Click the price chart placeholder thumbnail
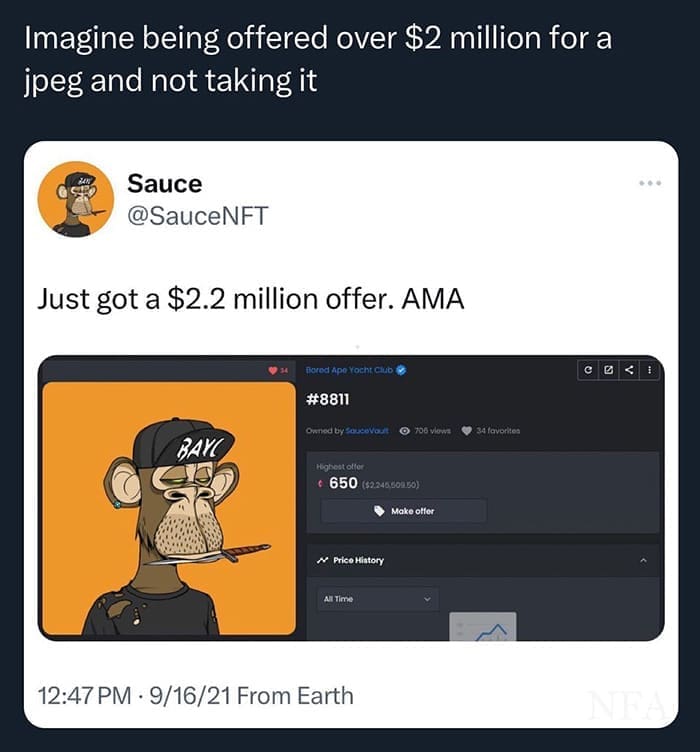700x752 pixels. (x=483, y=627)
